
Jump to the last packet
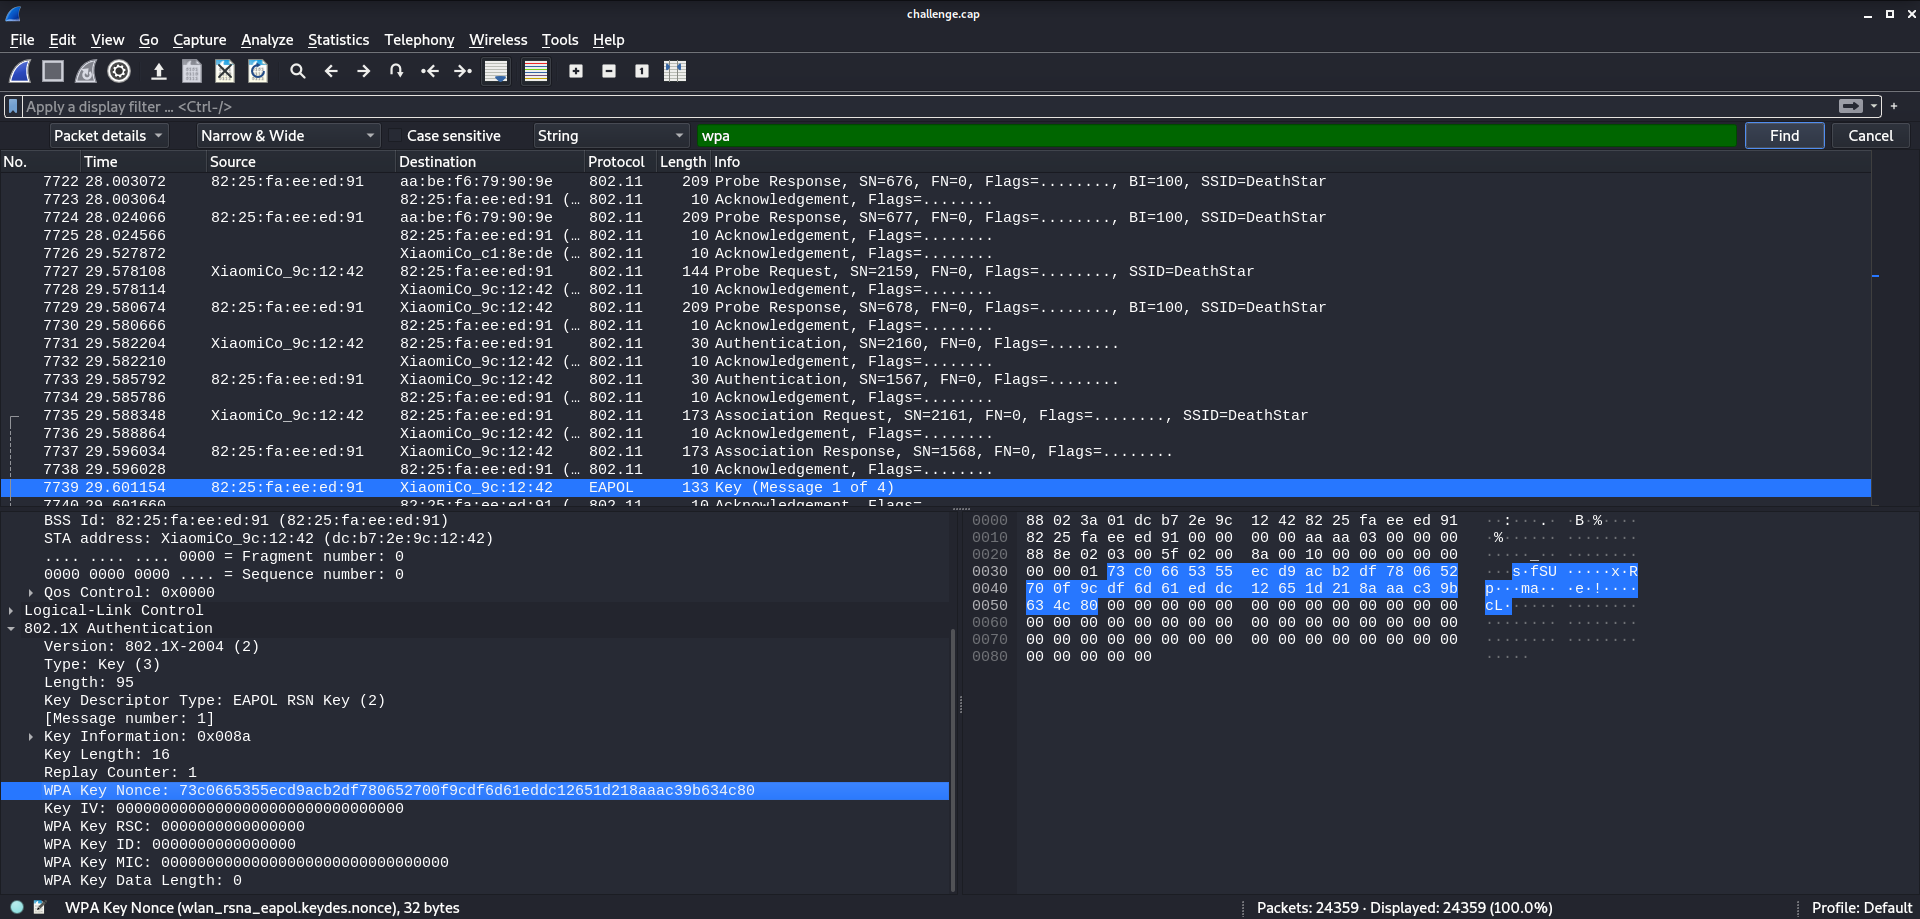click(463, 71)
